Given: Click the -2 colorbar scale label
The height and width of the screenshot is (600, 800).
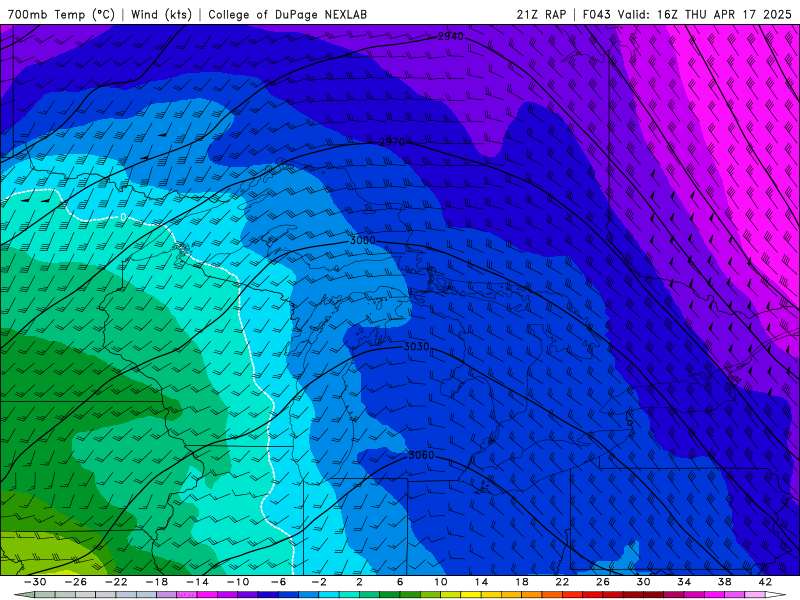Looking at the screenshot, I should tap(319, 582).
